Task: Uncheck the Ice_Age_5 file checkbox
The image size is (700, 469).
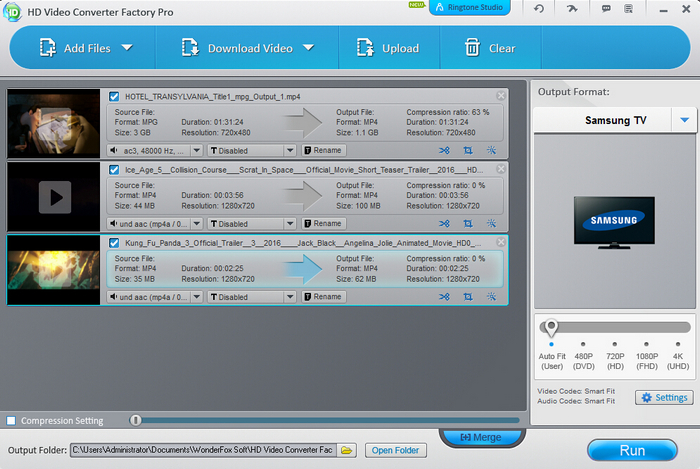Action: (x=114, y=170)
